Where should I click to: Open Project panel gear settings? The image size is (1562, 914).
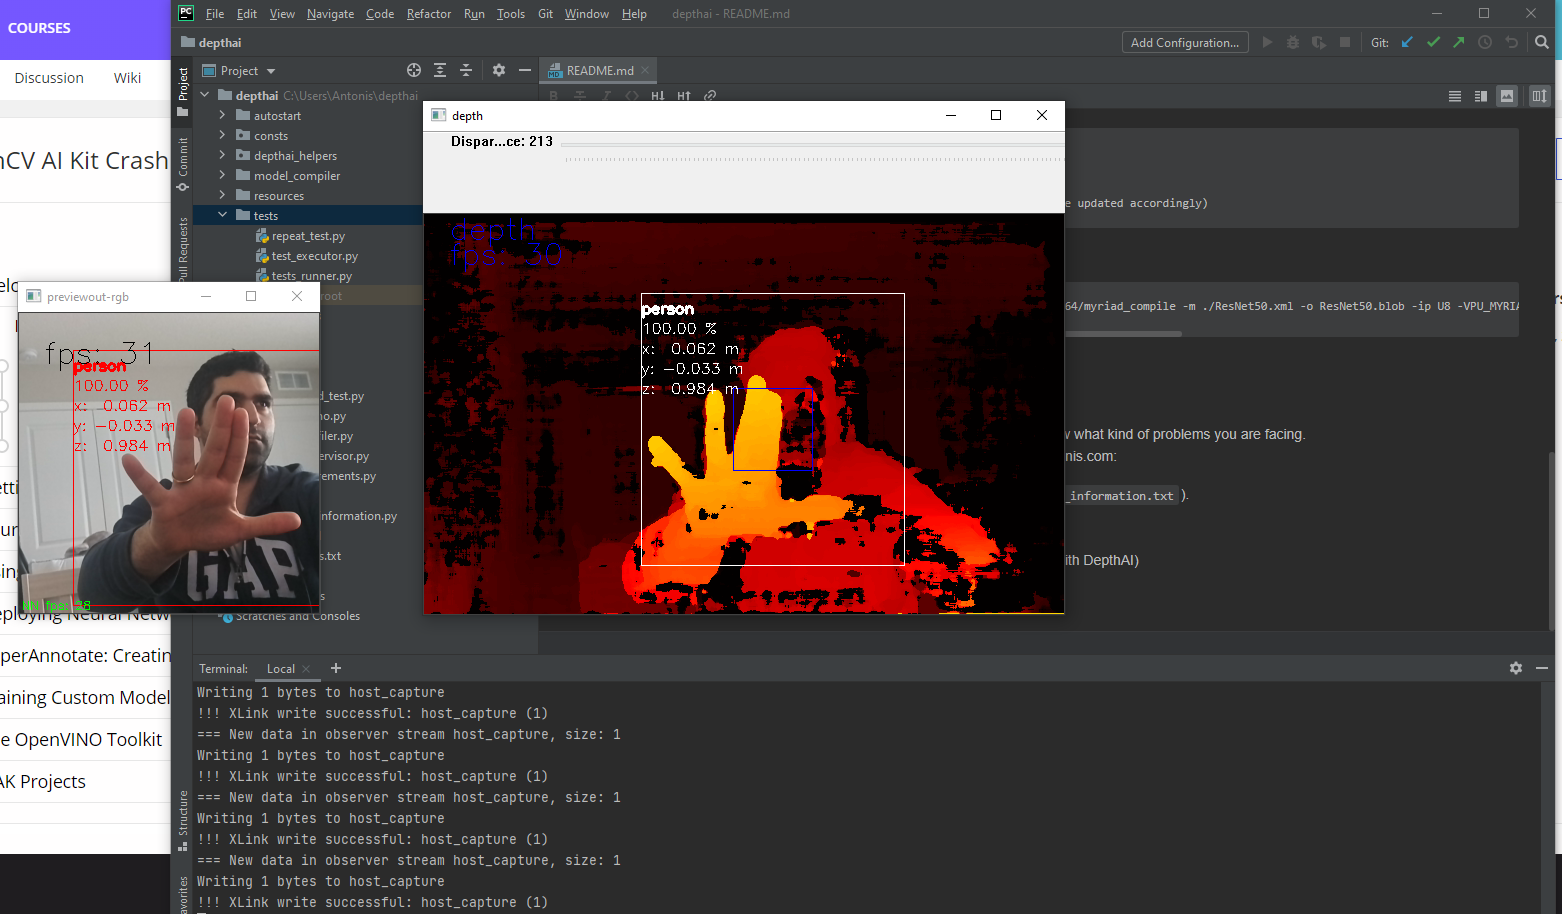[499, 70]
